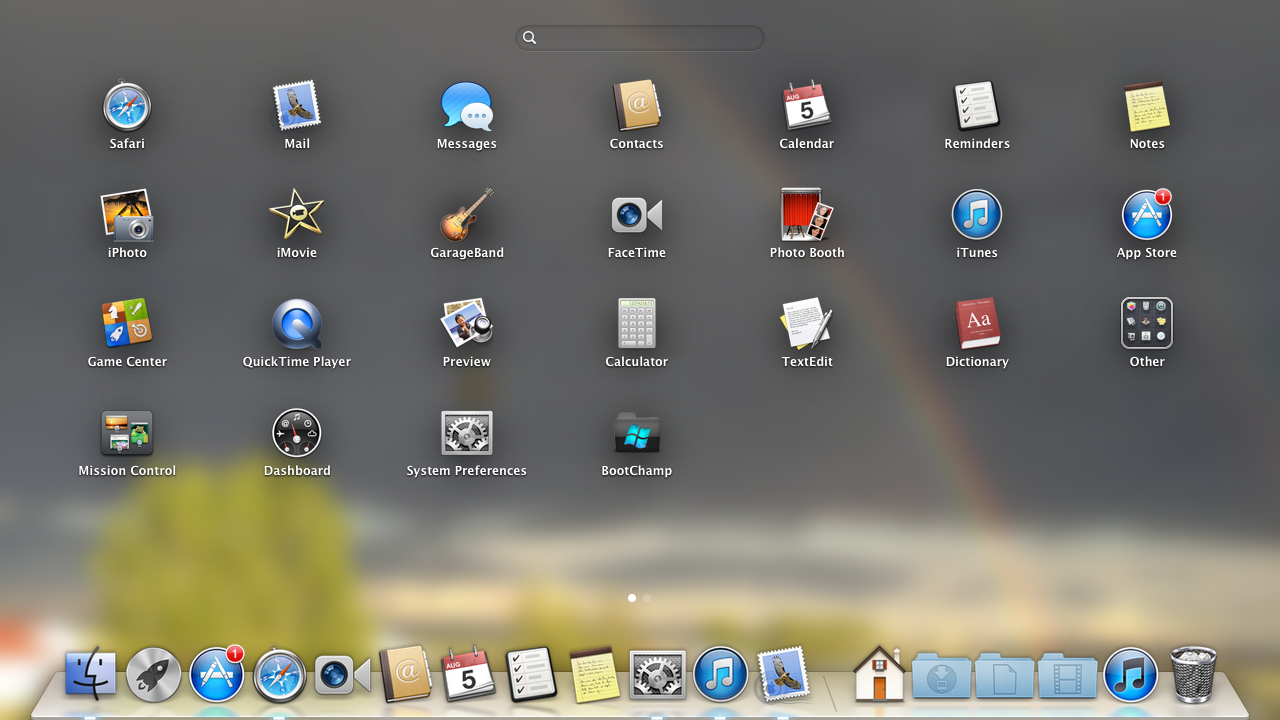
Task: Open Mail from the Dock
Action: pos(783,673)
